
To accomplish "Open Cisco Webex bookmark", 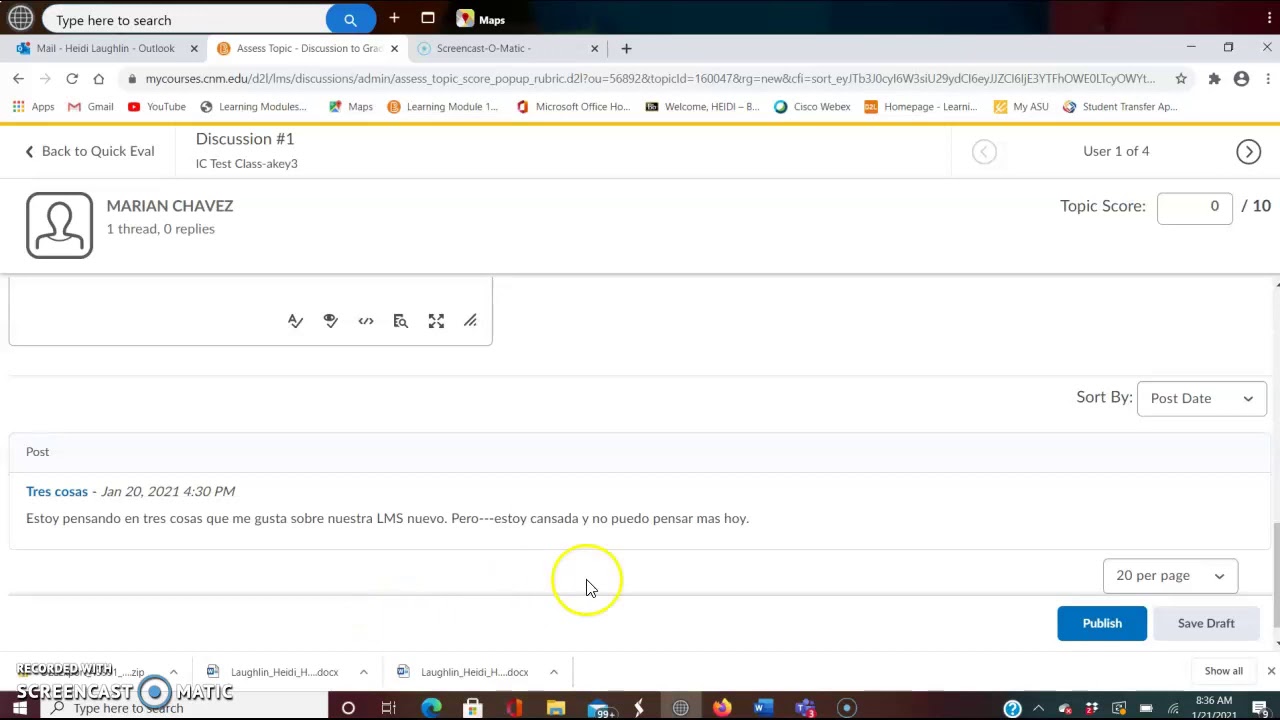I will (x=812, y=106).
